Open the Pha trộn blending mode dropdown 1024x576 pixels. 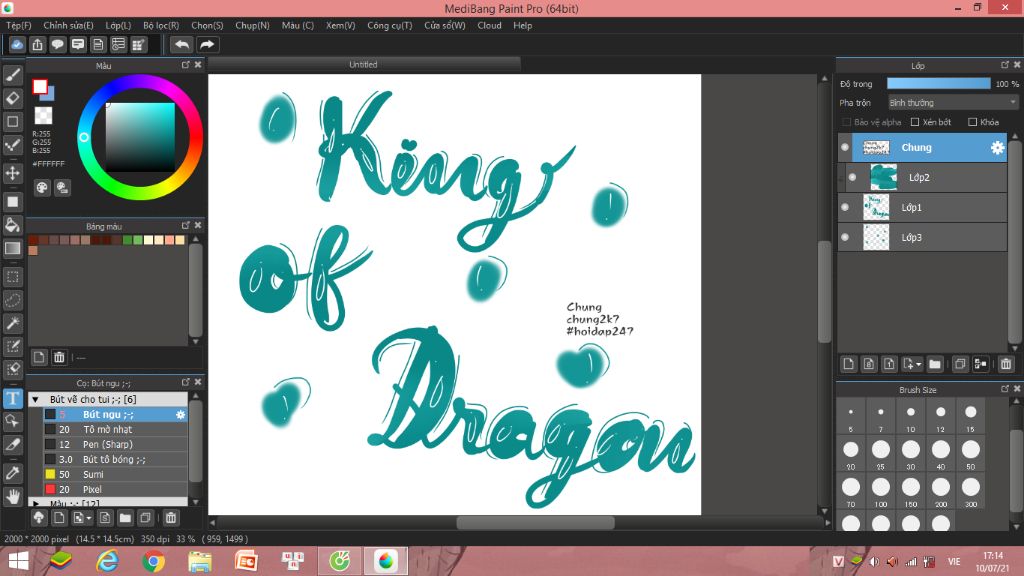click(x=953, y=103)
